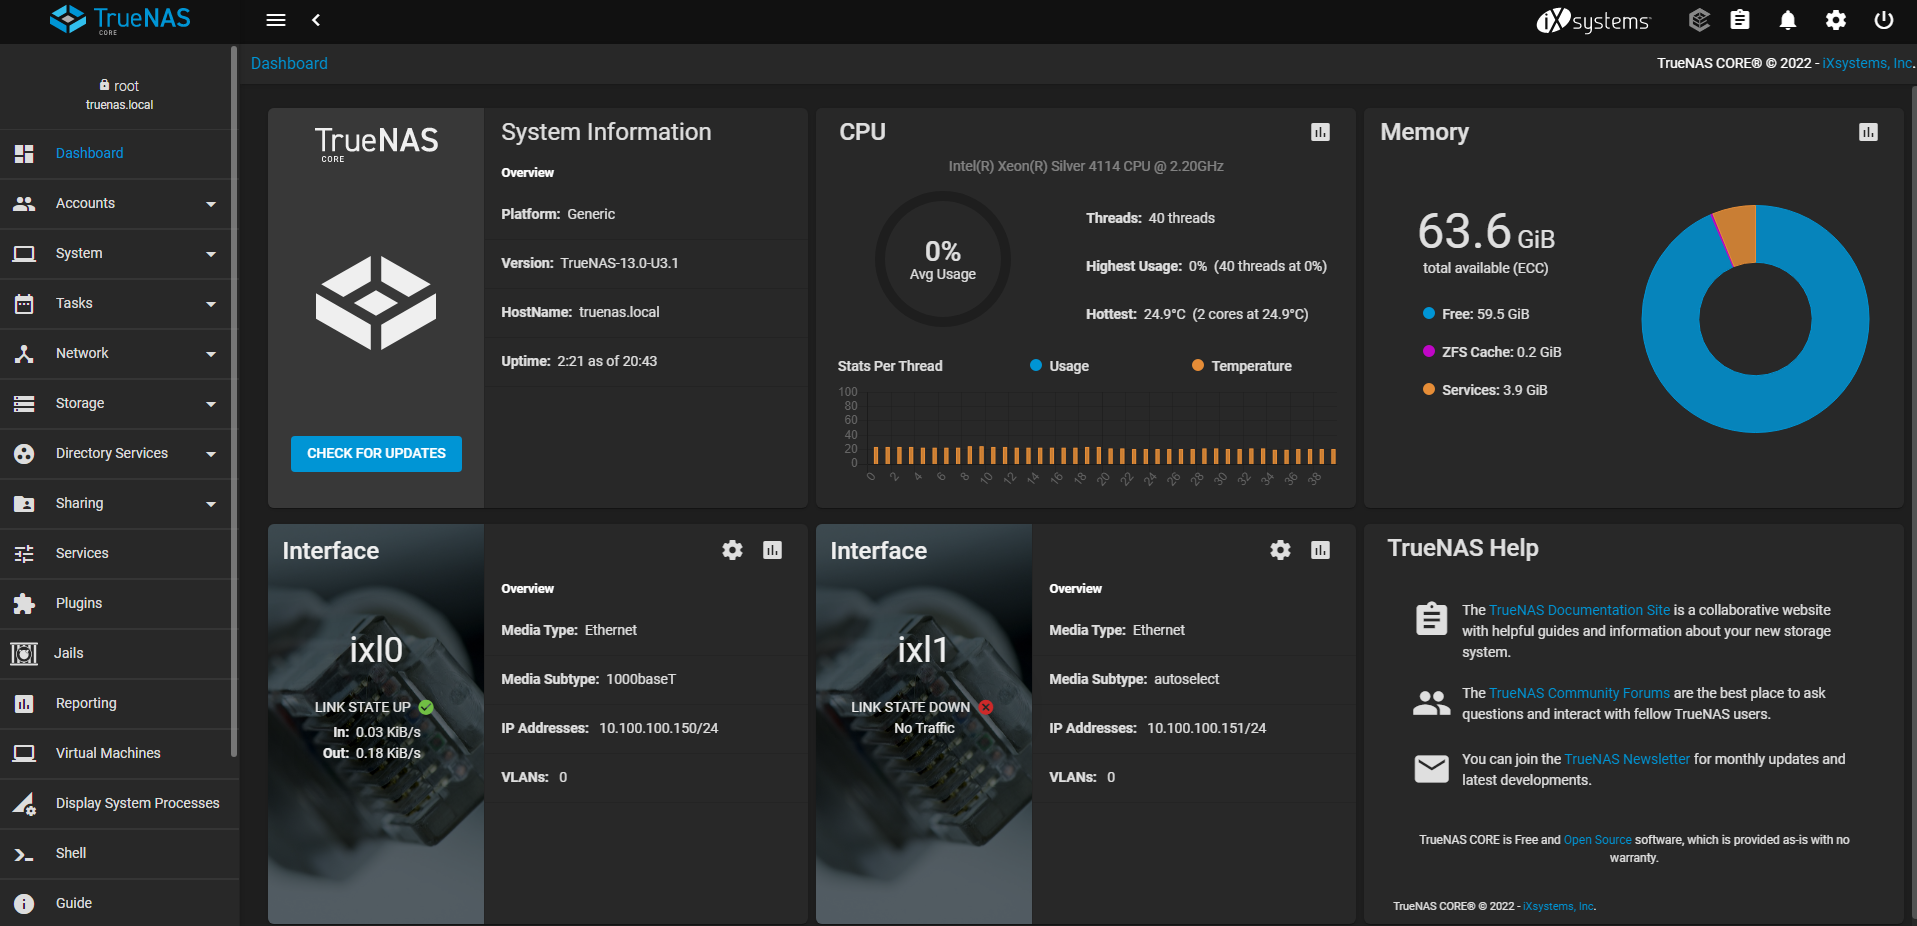Open ixl0 interface settings gear

732,550
